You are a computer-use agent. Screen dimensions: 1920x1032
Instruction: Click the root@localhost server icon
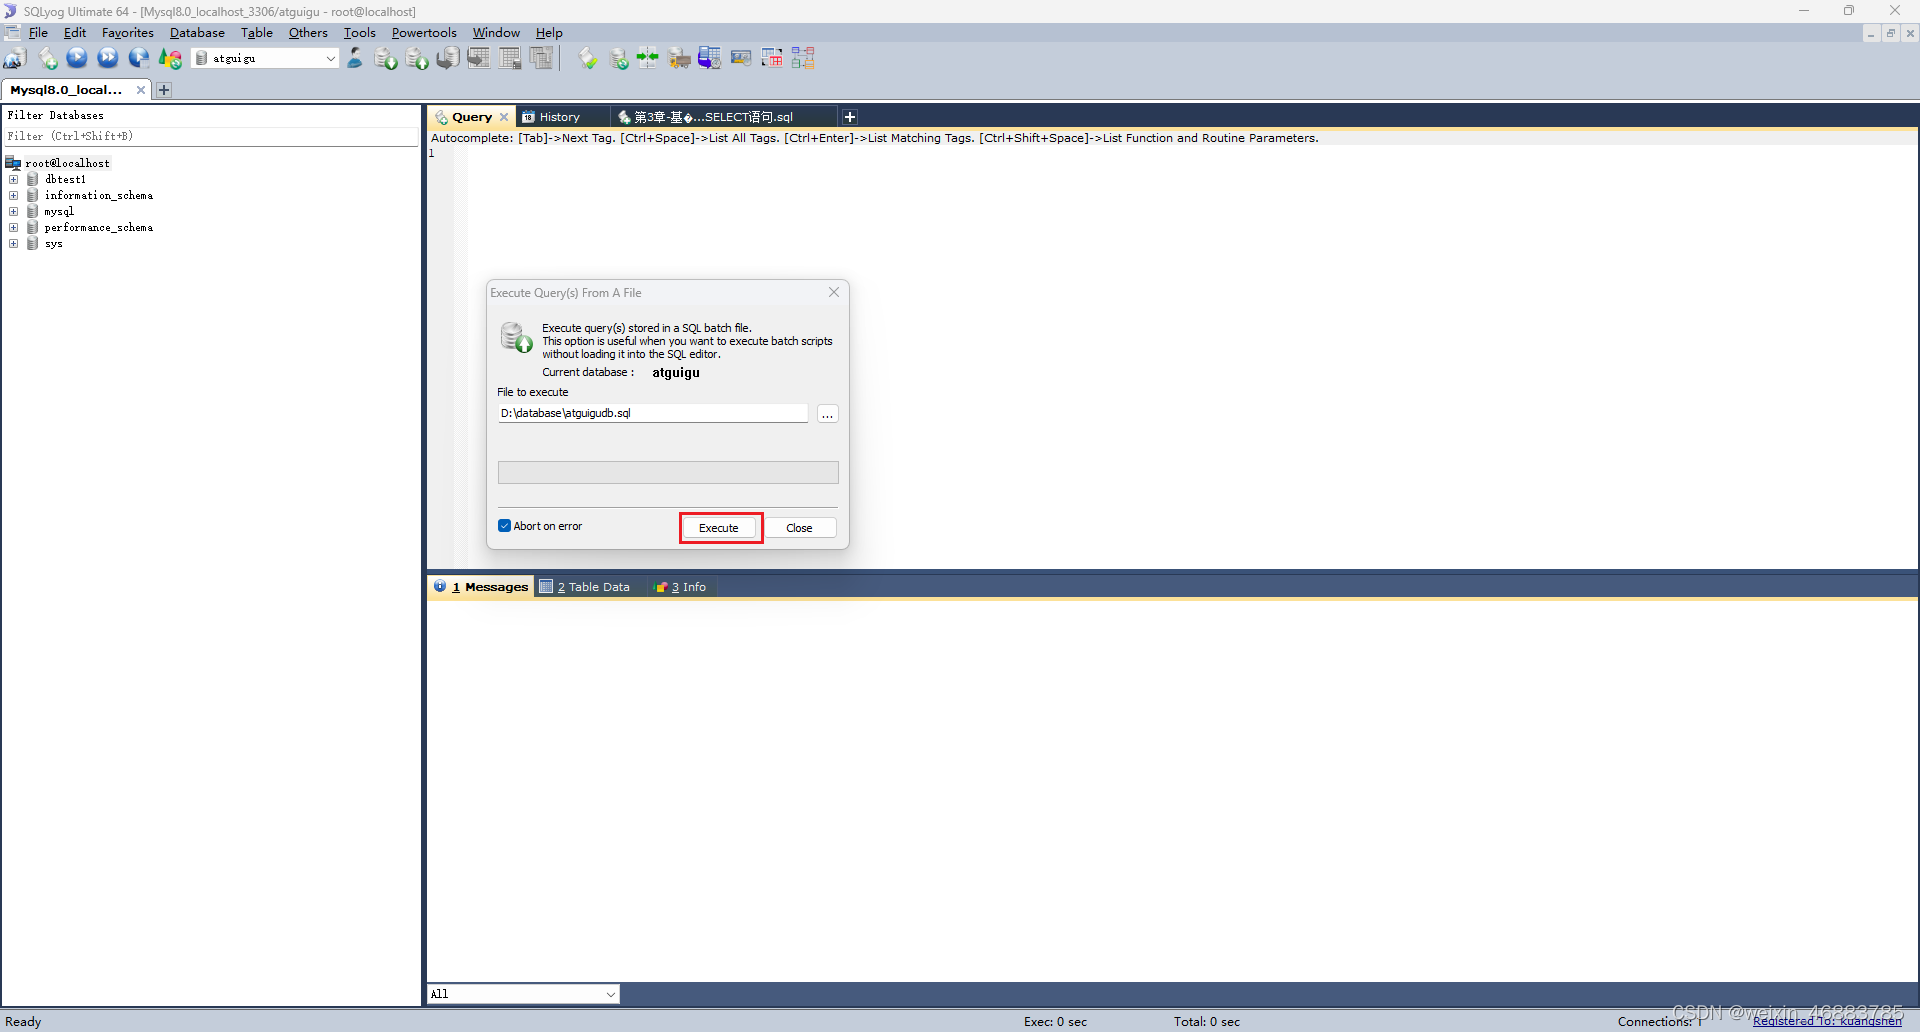[x=13, y=163]
